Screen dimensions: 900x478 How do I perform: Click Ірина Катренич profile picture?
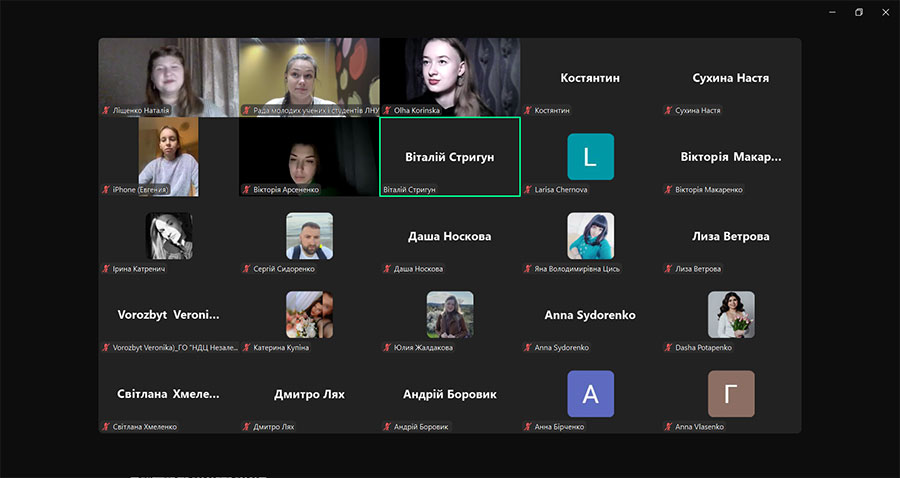[169, 236]
